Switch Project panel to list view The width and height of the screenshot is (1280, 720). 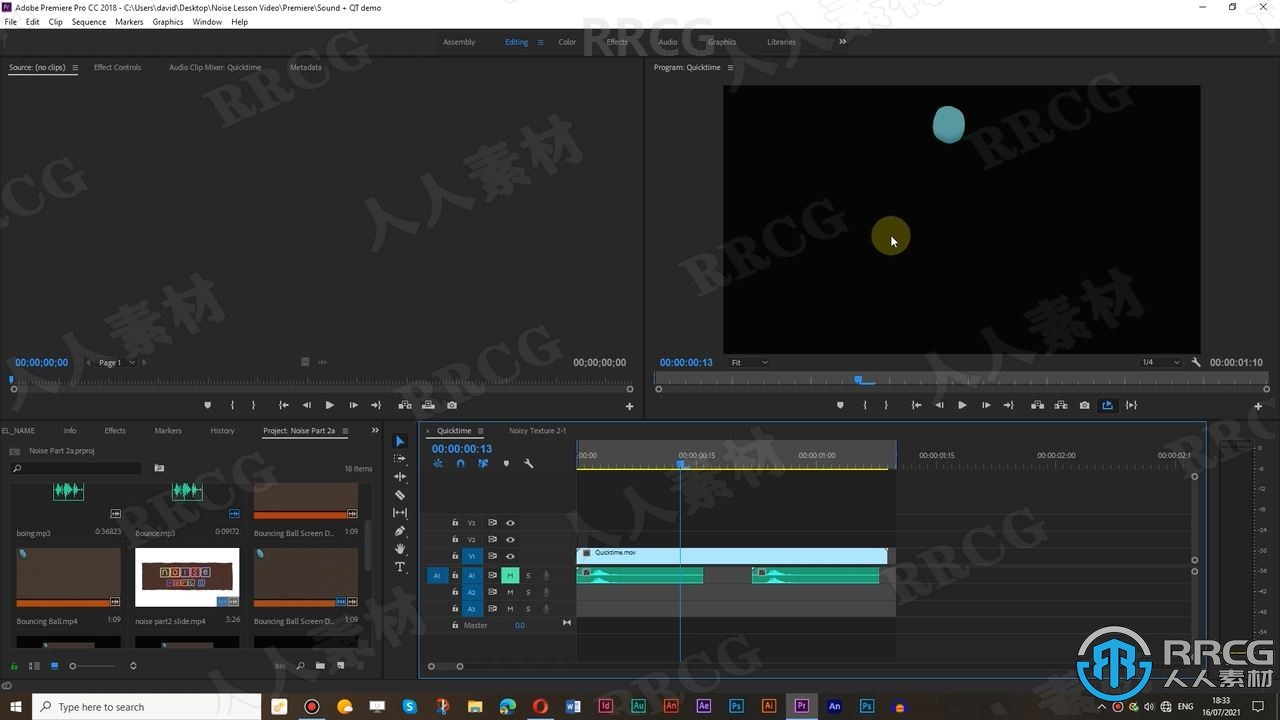[x=35, y=666]
